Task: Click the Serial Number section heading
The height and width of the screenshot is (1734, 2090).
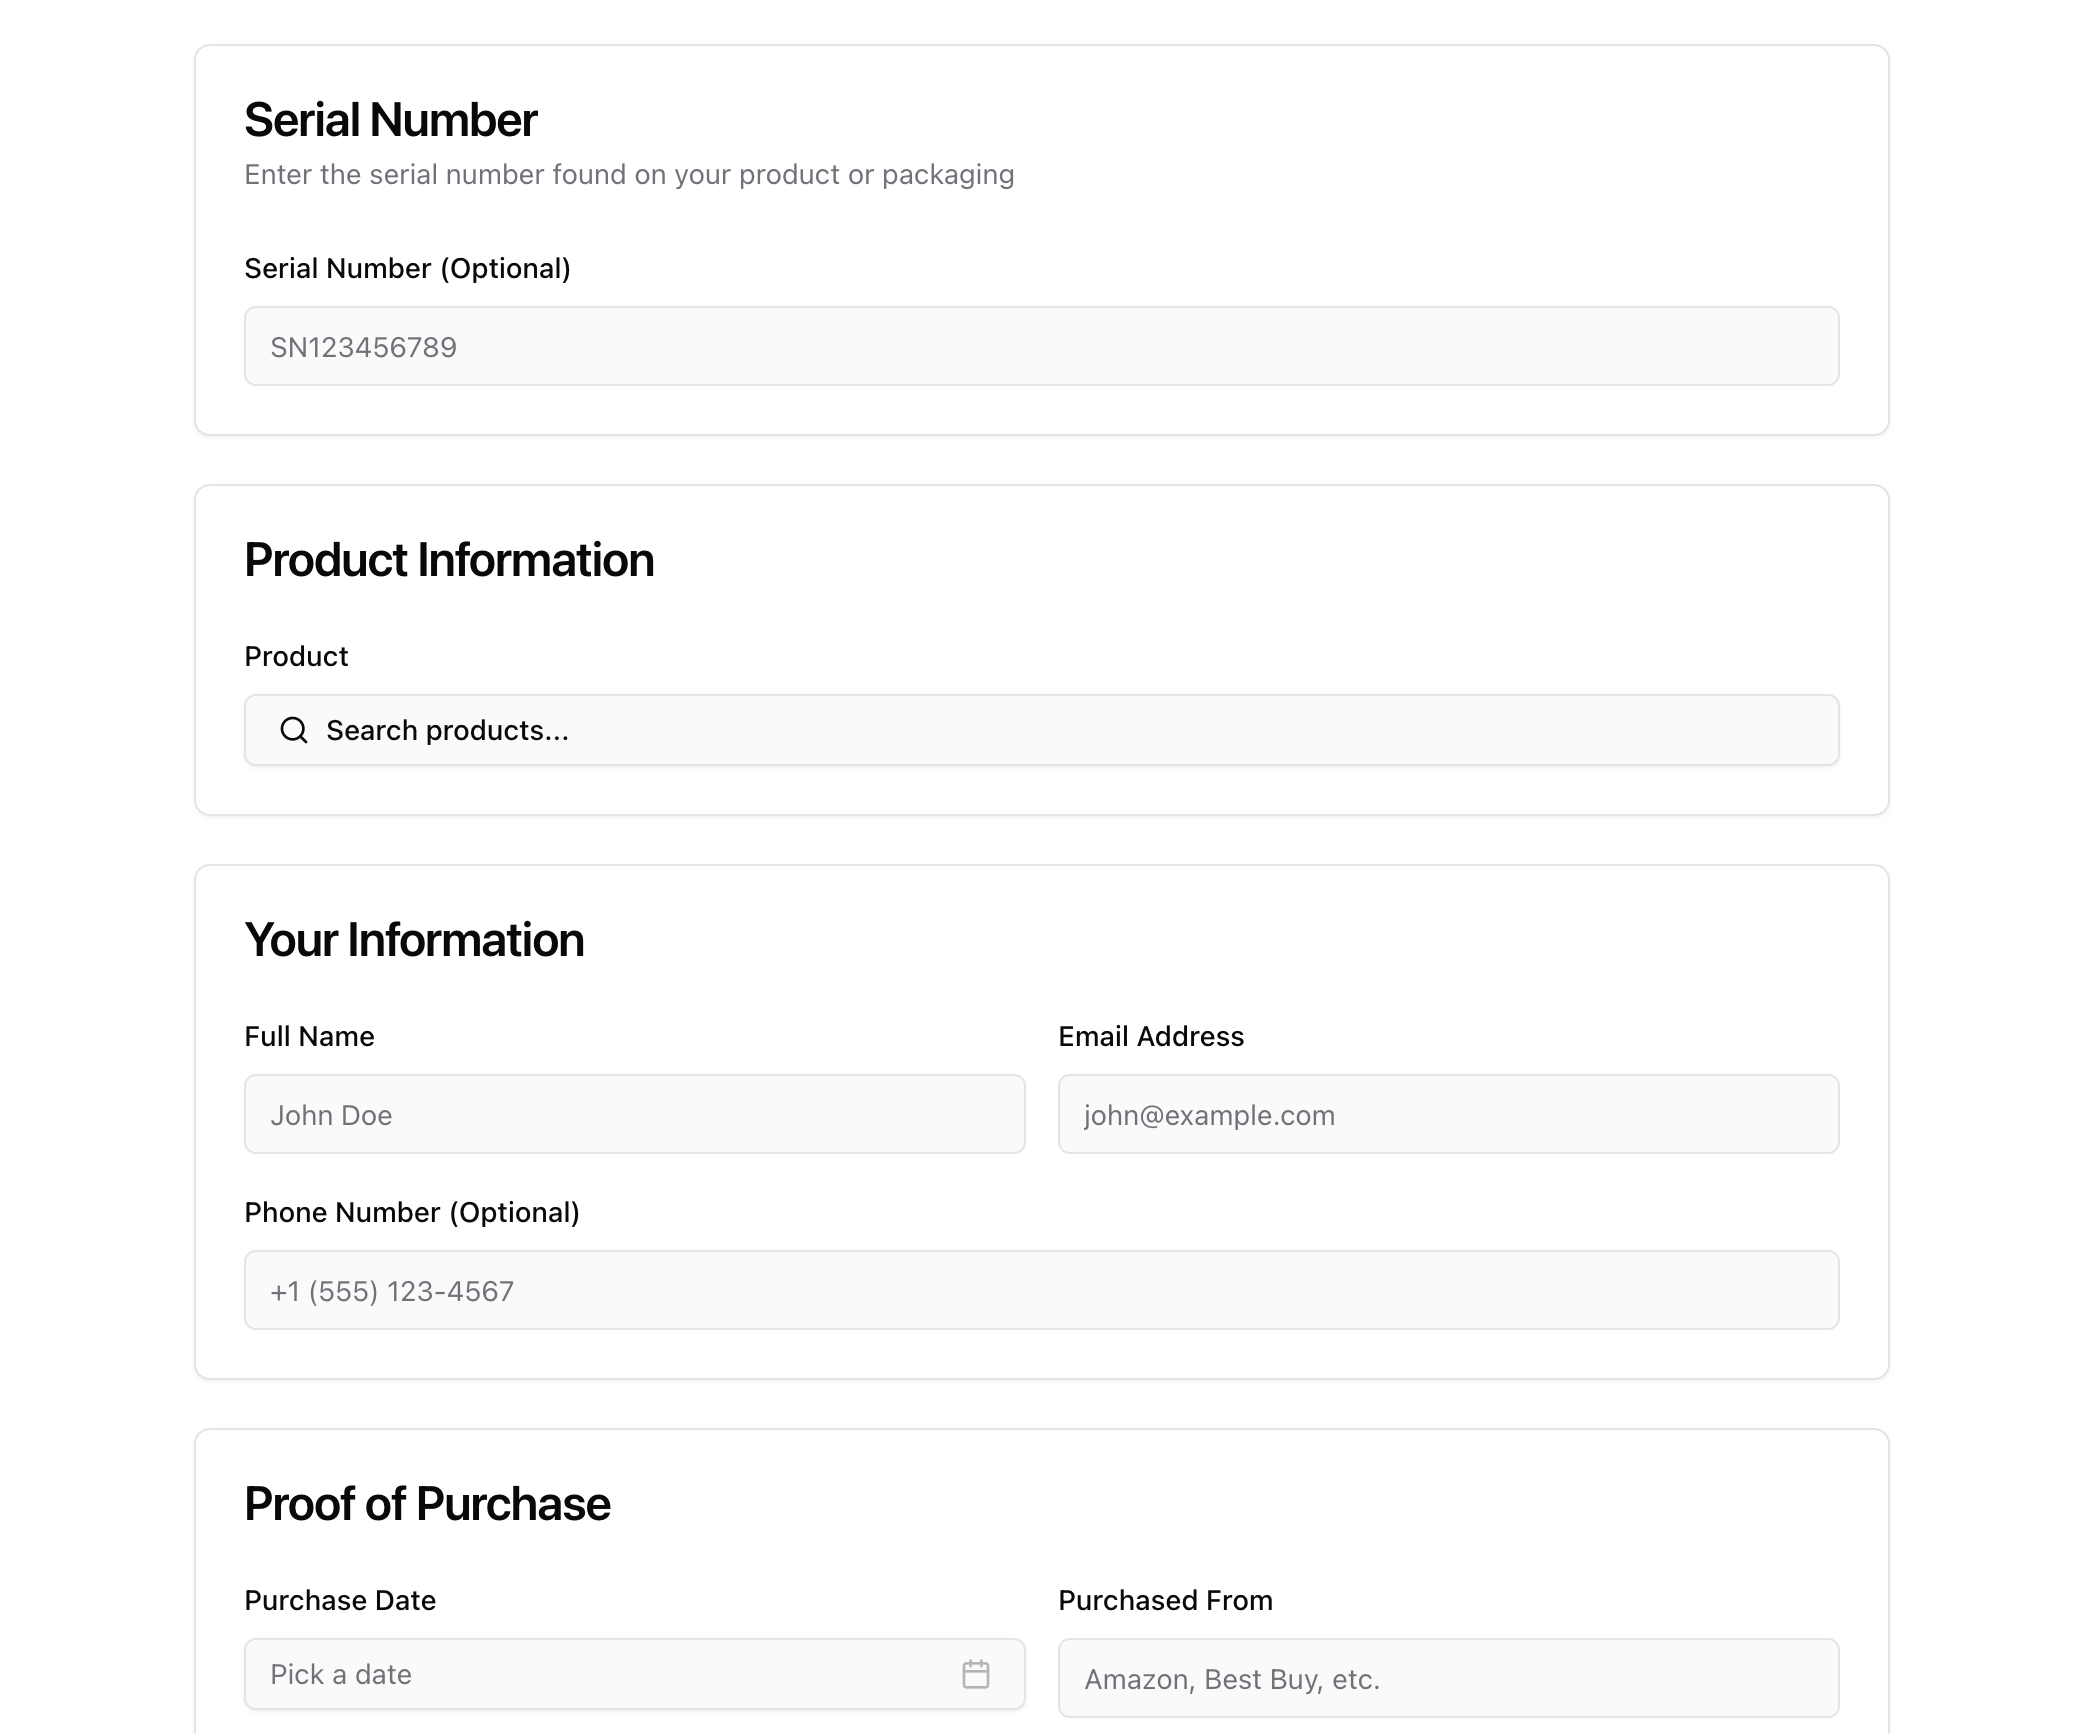Action: coord(390,120)
